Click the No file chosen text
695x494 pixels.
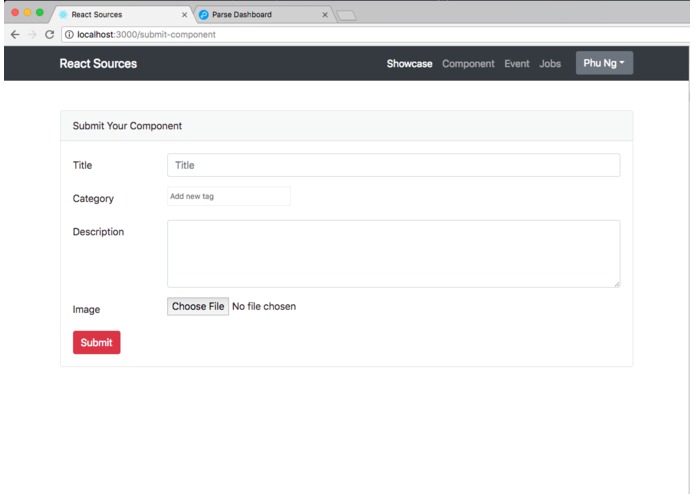click(264, 306)
